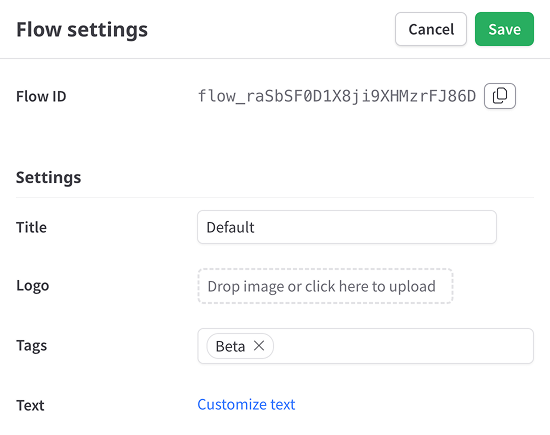Focus the Title input field
The width and height of the screenshot is (550, 435).
(x=347, y=227)
